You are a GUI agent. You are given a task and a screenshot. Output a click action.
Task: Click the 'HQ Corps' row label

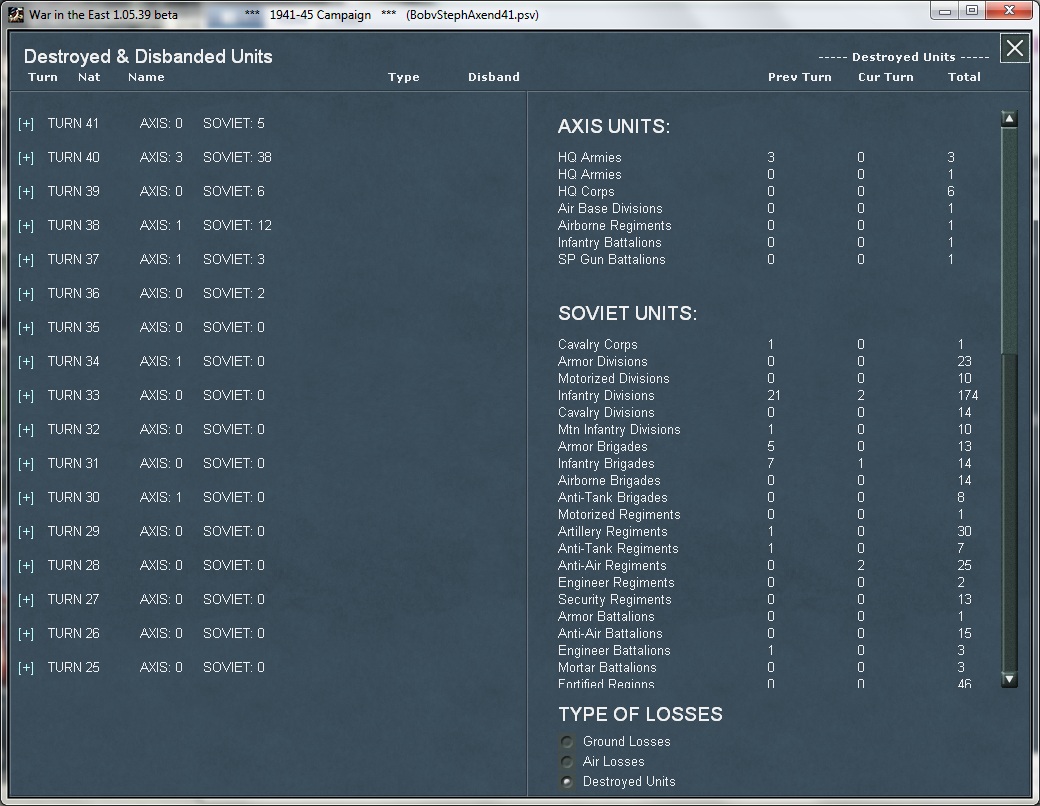tap(586, 192)
